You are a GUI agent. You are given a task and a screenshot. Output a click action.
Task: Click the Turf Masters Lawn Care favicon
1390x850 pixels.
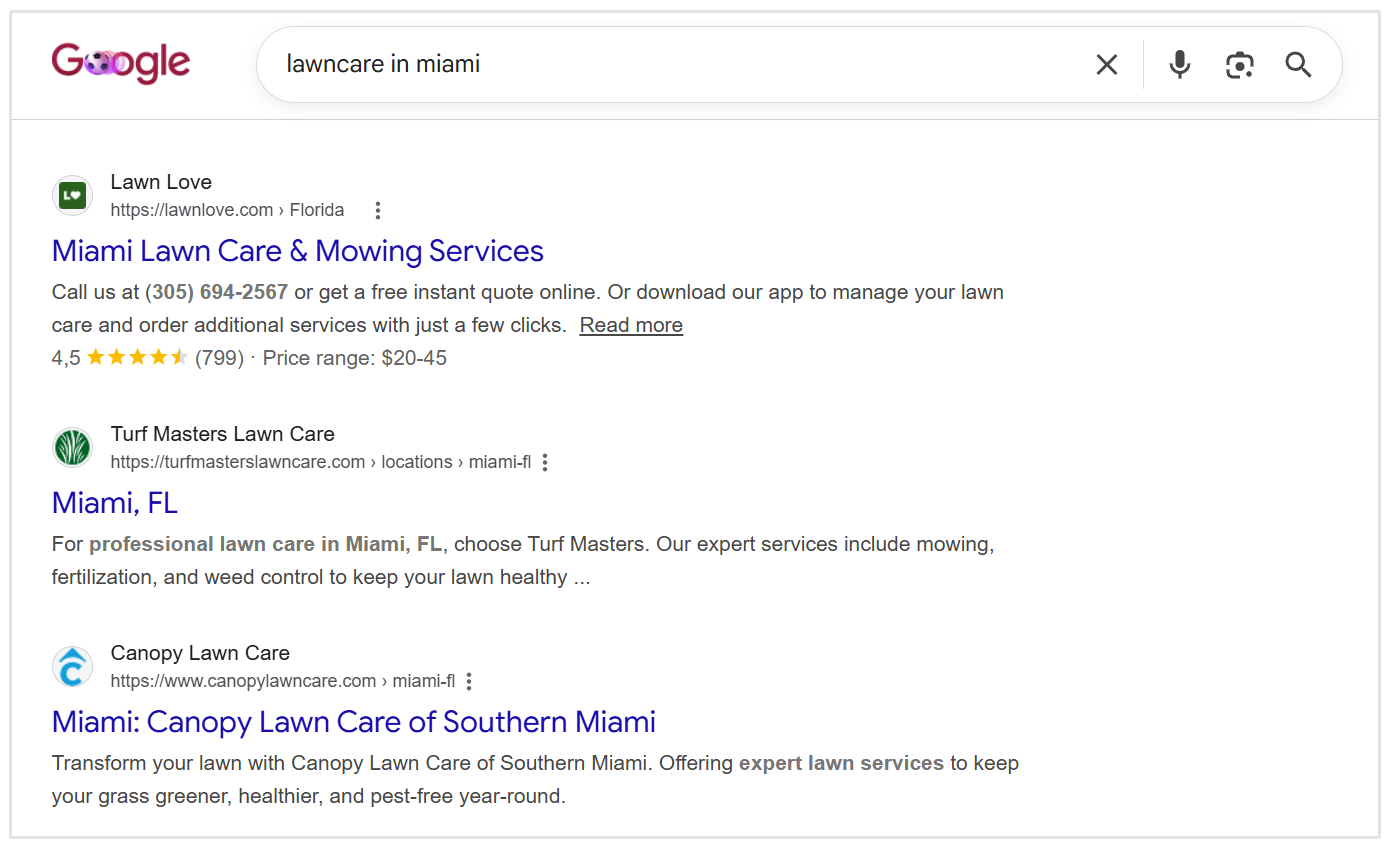coord(72,447)
